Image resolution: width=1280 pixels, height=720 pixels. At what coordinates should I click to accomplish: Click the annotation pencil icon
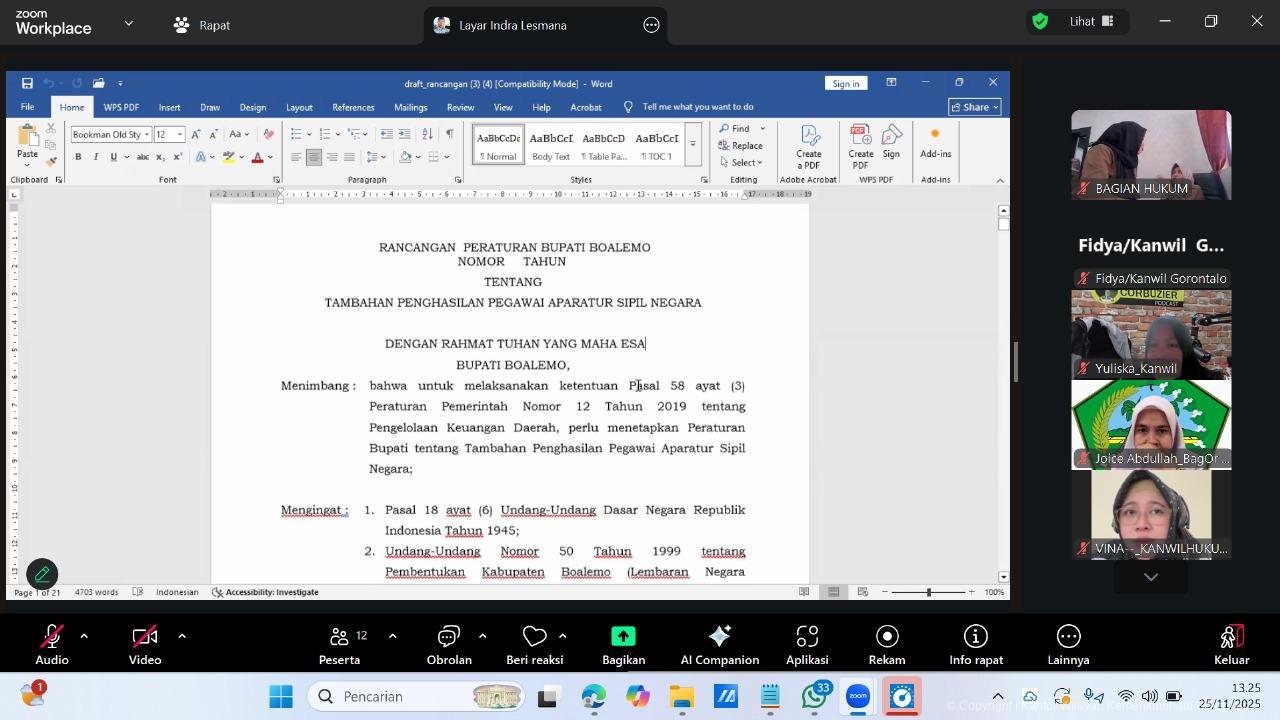pyautogui.click(x=42, y=574)
